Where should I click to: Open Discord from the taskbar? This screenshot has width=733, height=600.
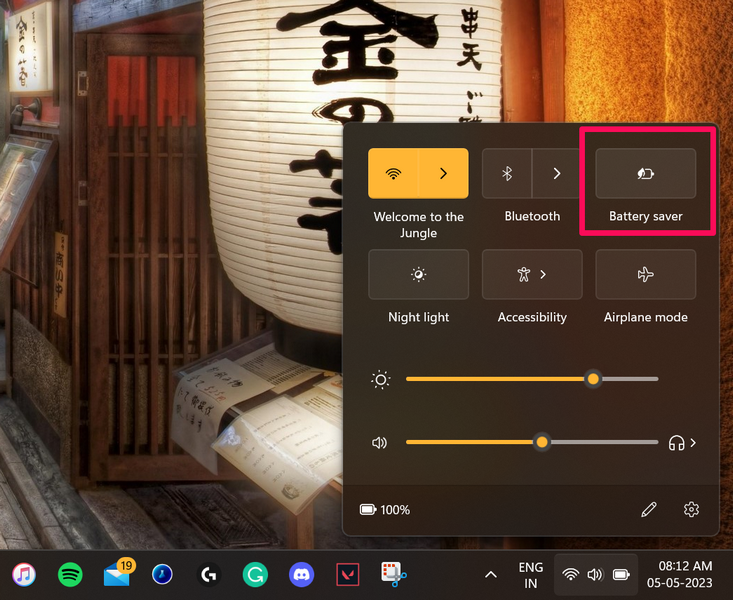pyautogui.click(x=301, y=574)
